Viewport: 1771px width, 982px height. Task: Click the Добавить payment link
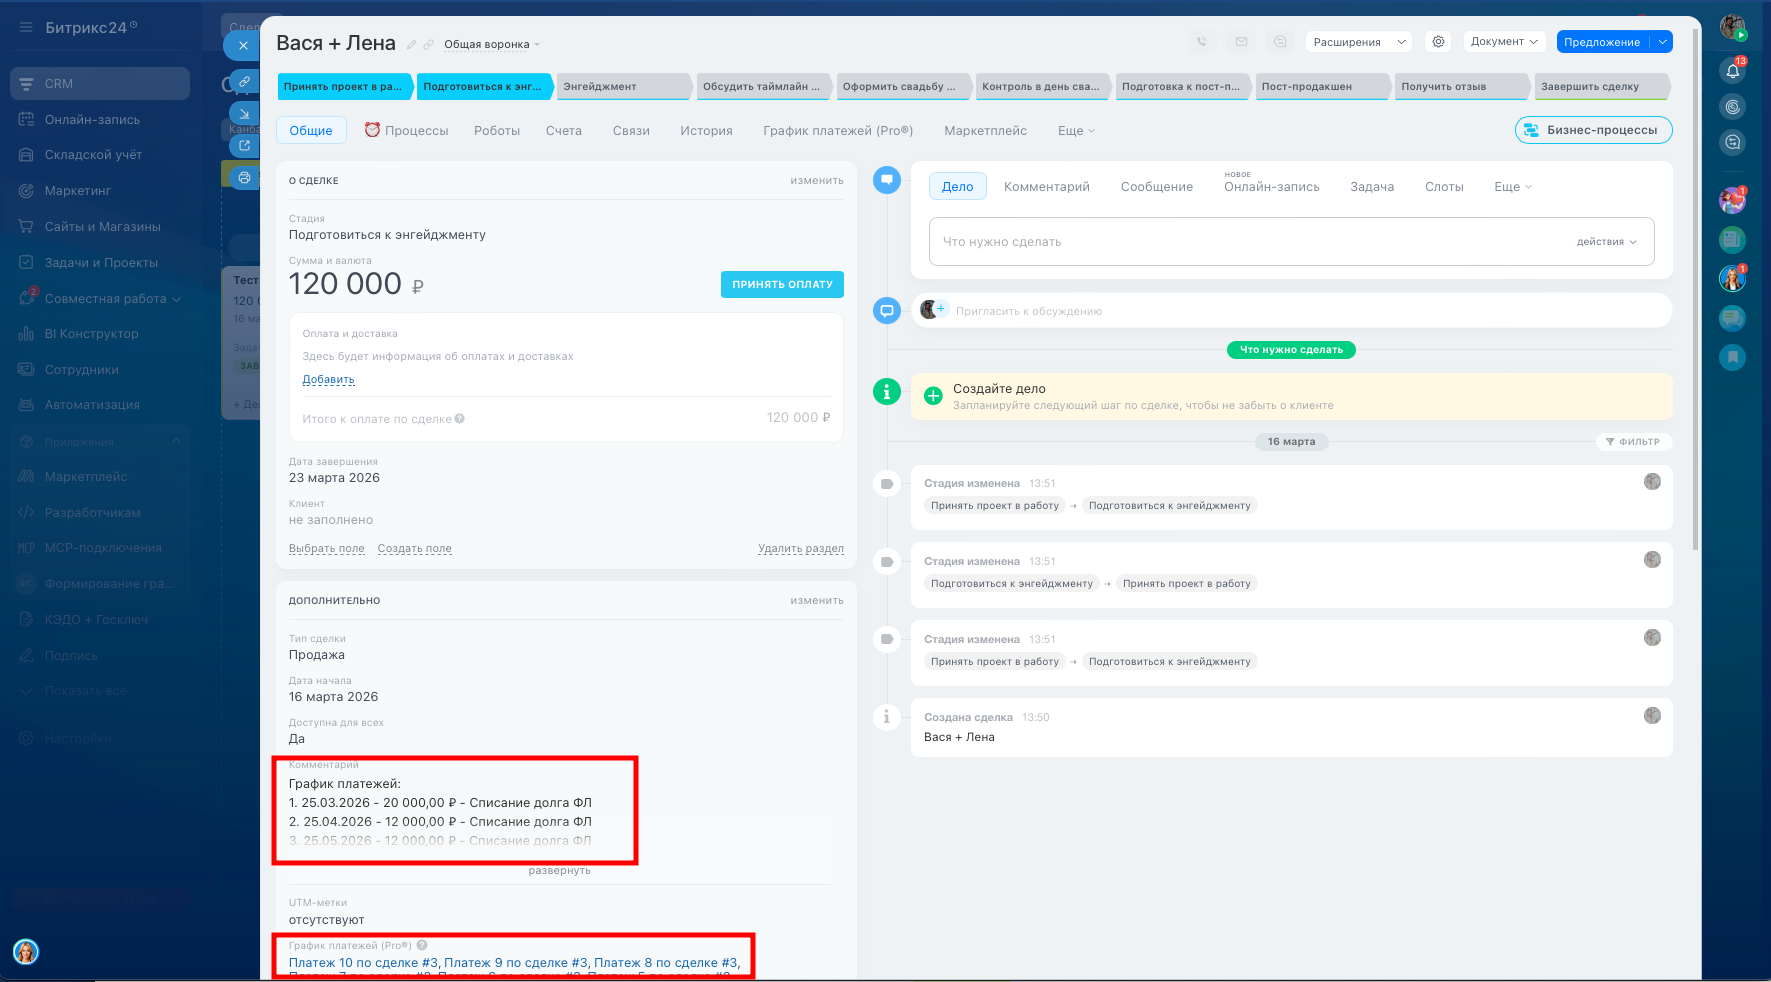tap(328, 380)
